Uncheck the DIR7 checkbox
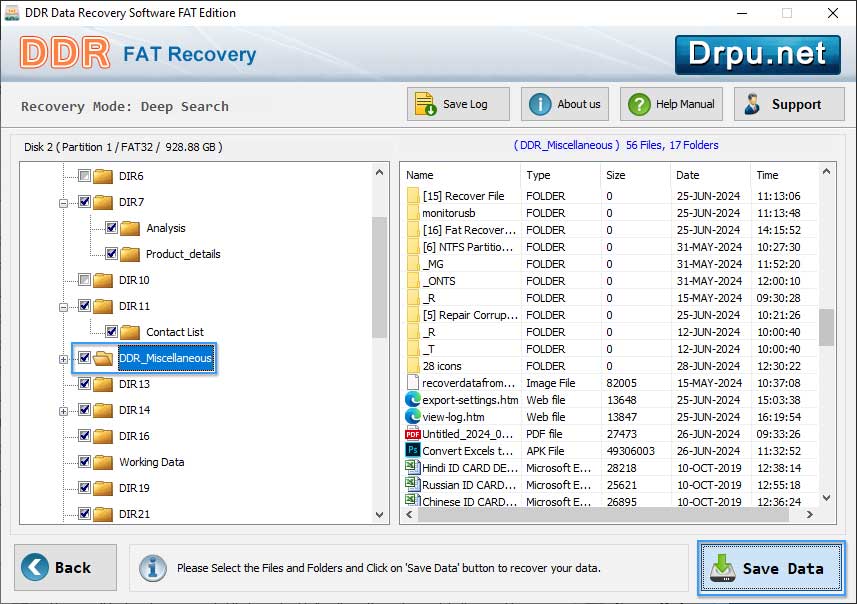 [x=84, y=202]
